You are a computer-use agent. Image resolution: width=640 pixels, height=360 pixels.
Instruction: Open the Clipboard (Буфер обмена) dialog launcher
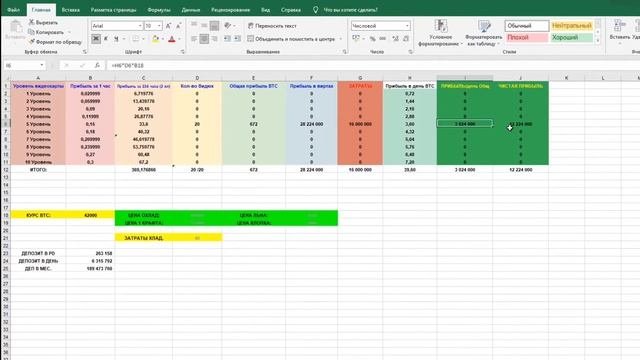tap(84, 52)
